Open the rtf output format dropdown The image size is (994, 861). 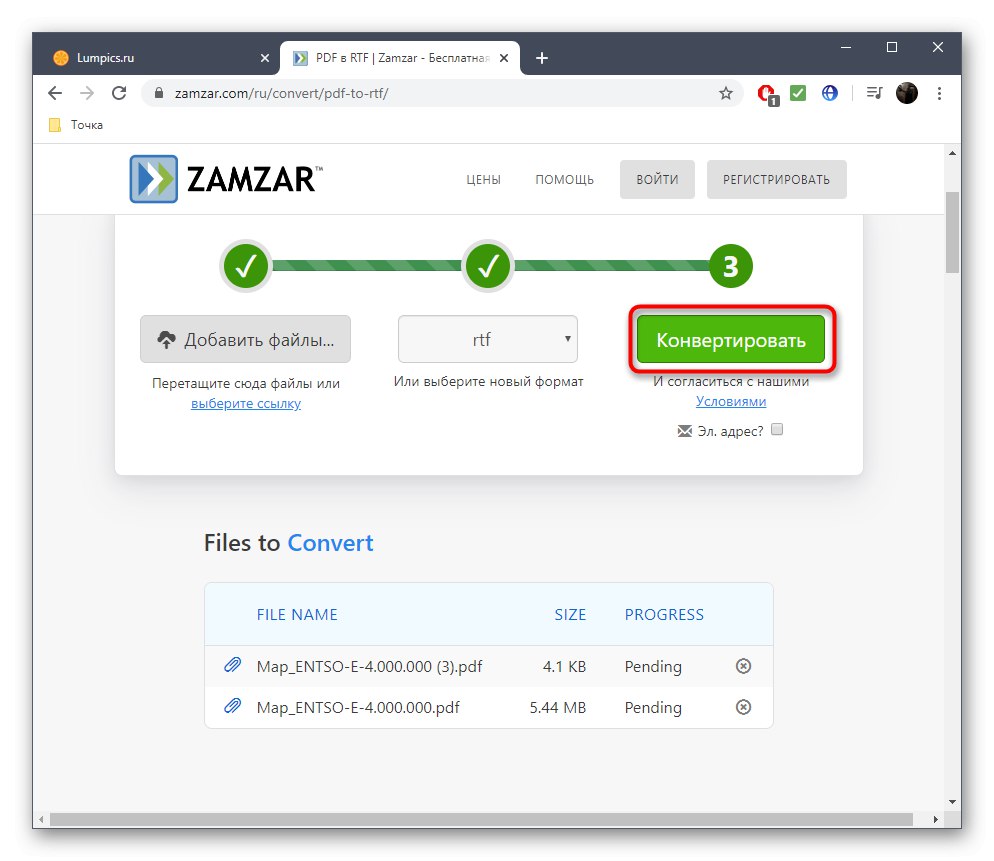coord(487,339)
